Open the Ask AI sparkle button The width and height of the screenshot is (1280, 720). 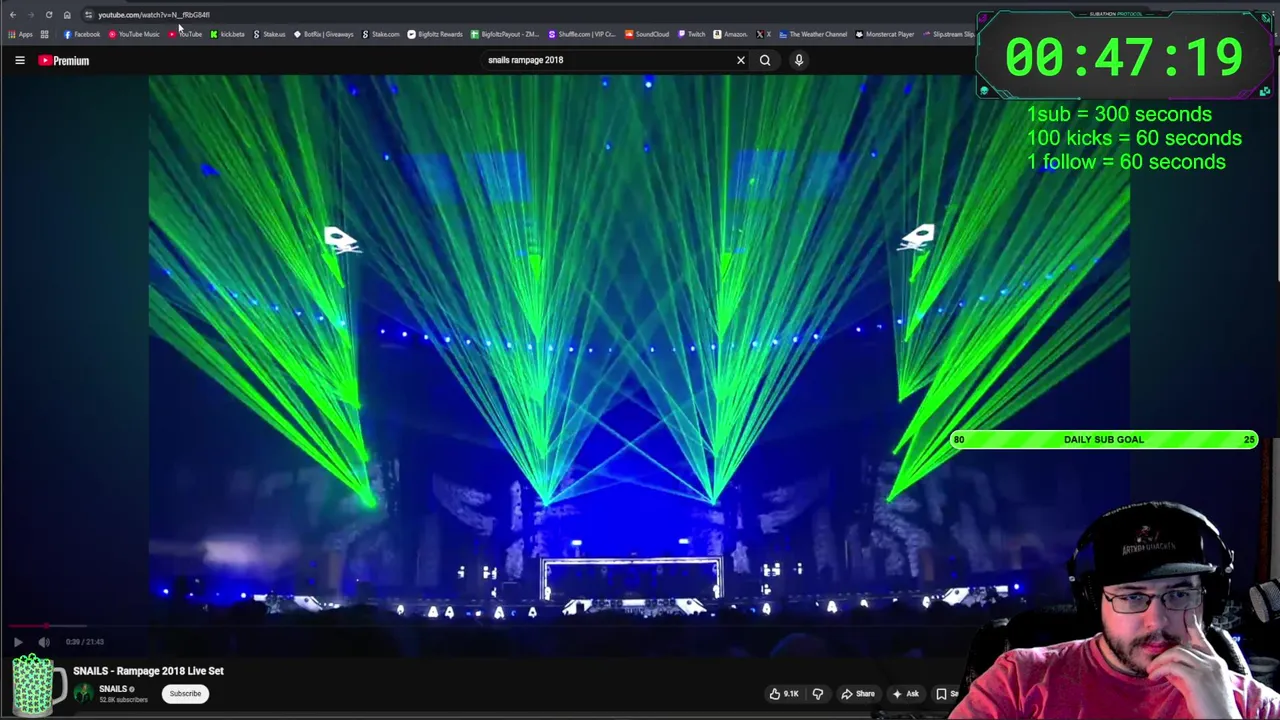[906, 694]
